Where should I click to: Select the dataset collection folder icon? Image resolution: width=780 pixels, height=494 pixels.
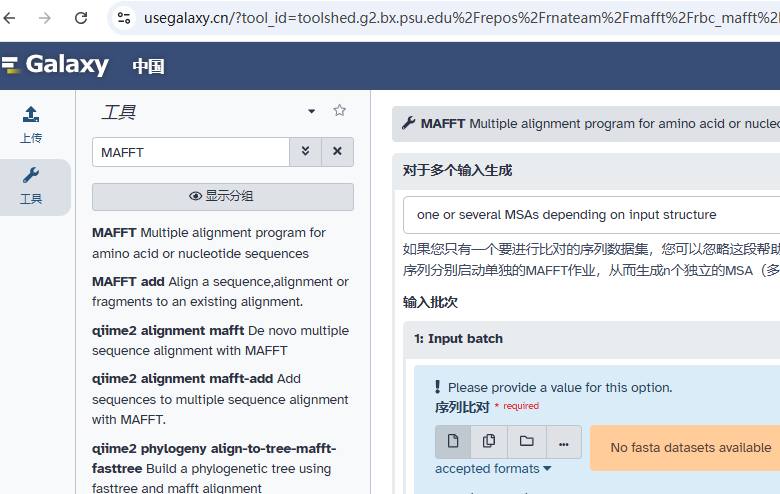pos(526,442)
